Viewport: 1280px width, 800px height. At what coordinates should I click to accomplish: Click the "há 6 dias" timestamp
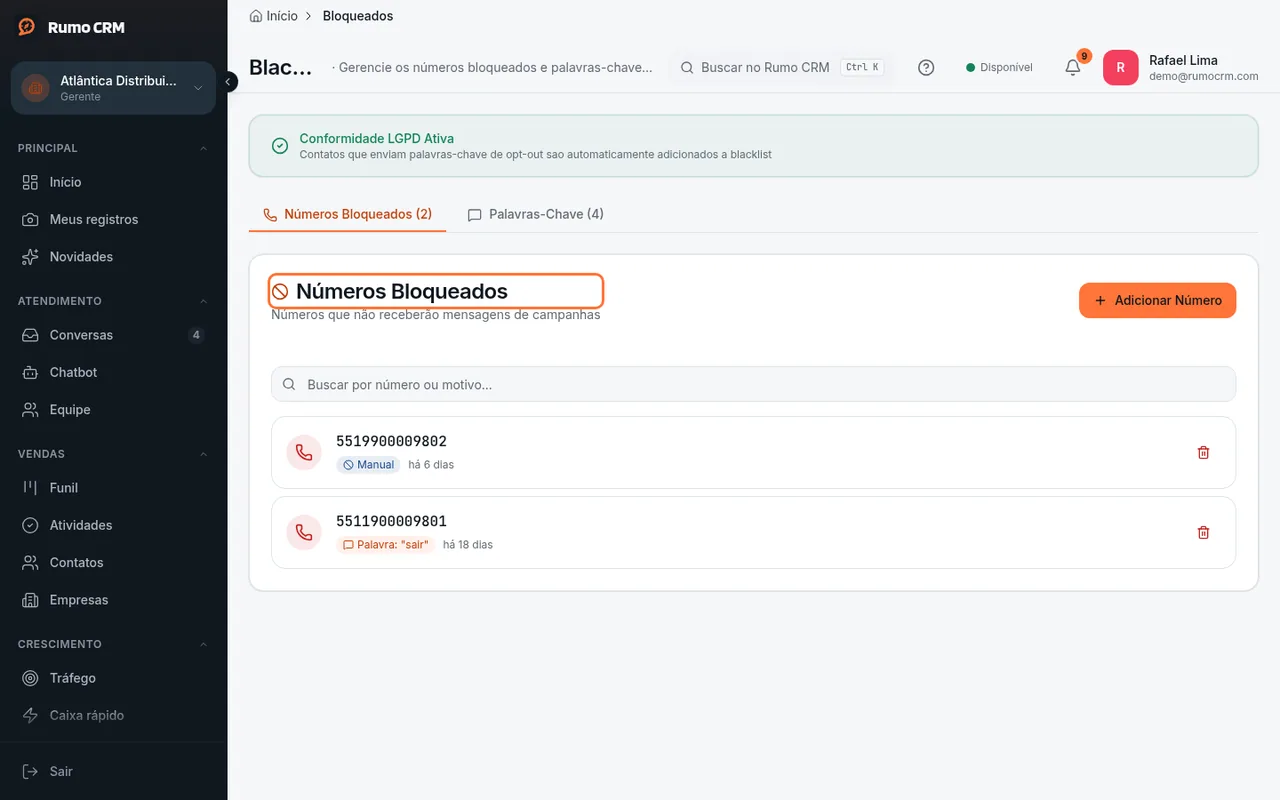(431, 465)
